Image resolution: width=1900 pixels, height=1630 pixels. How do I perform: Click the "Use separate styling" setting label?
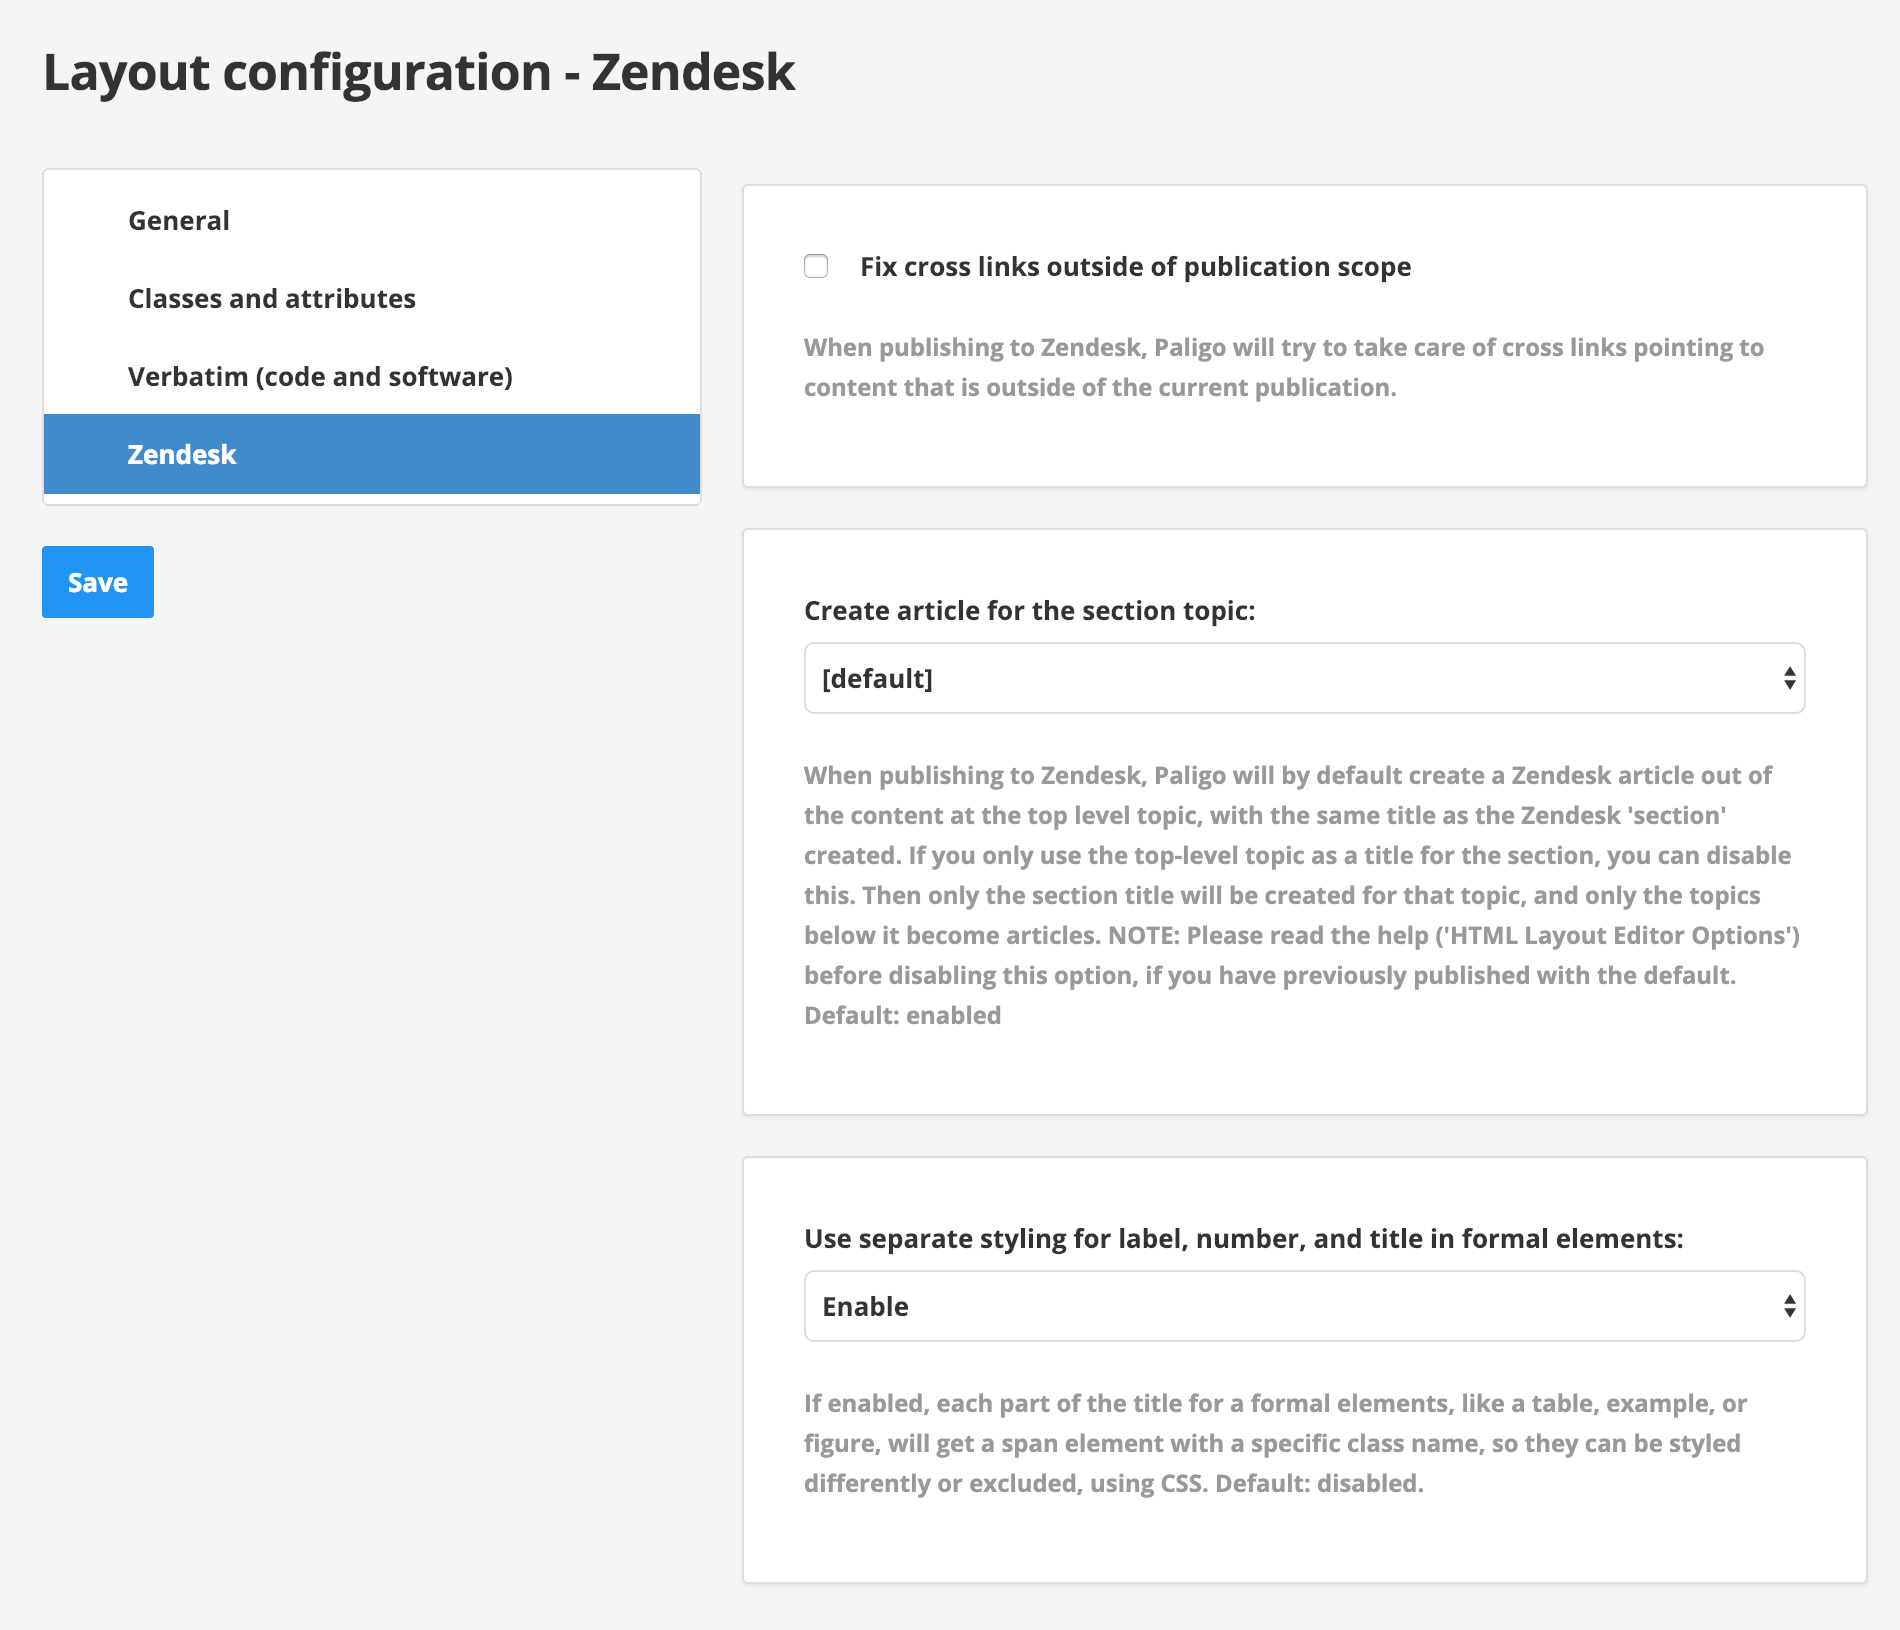(1243, 1237)
